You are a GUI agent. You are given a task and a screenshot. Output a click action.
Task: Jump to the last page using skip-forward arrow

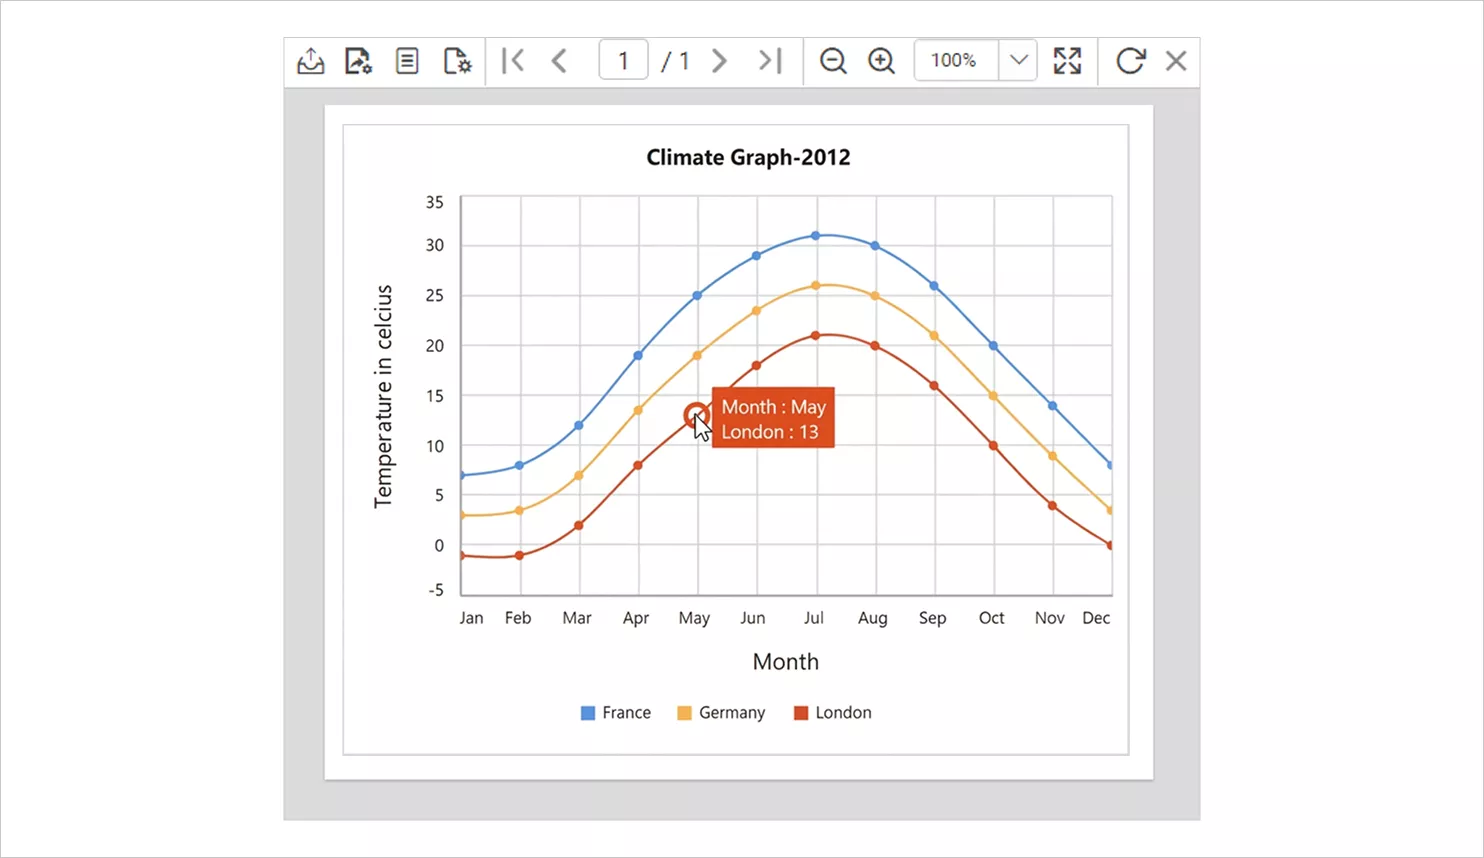pyautogui.click(x=770, y=60)
